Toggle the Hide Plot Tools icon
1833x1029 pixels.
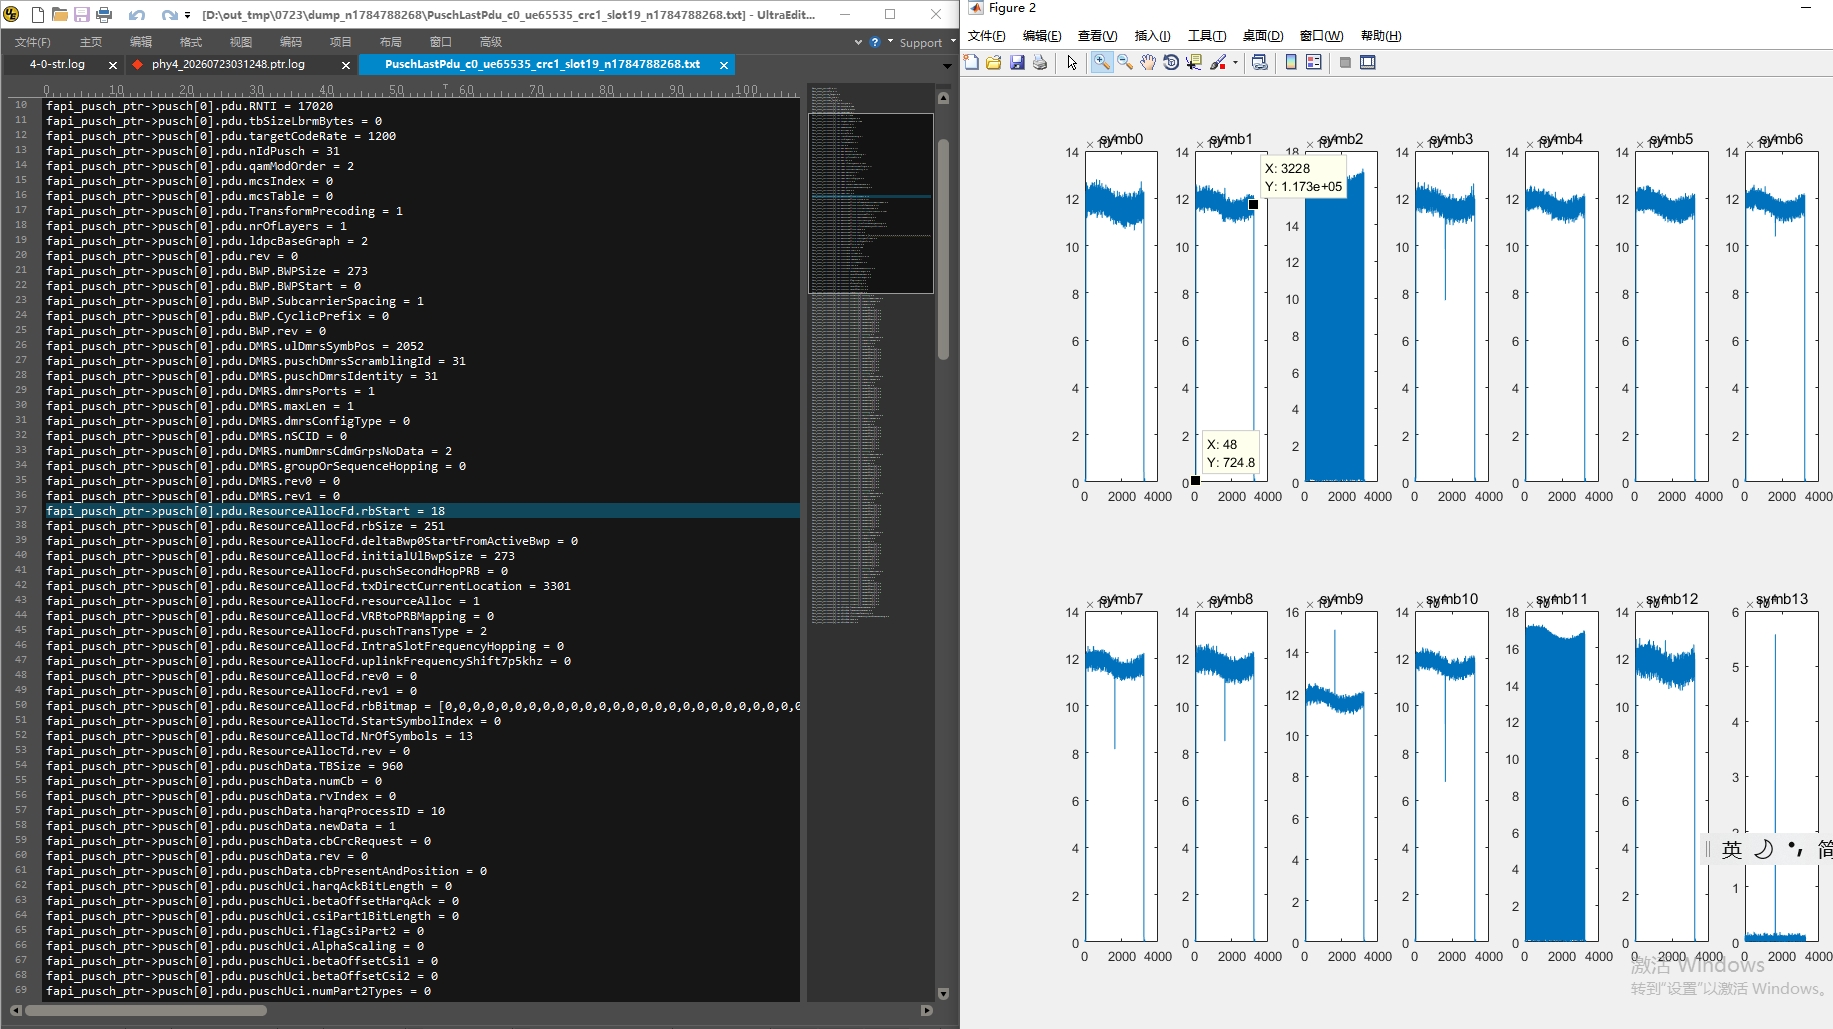click(x=1345, y=63)
